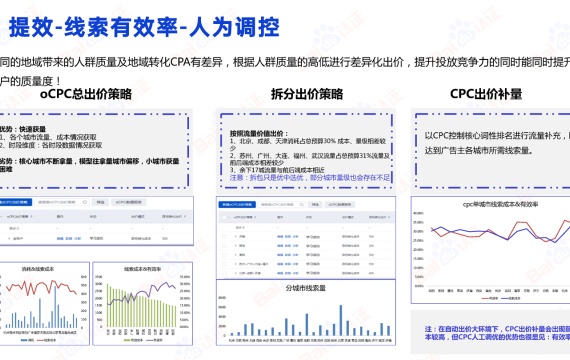Click the 诊断 link in the 苏州+广州+大连+福州 row

[296, 264]
